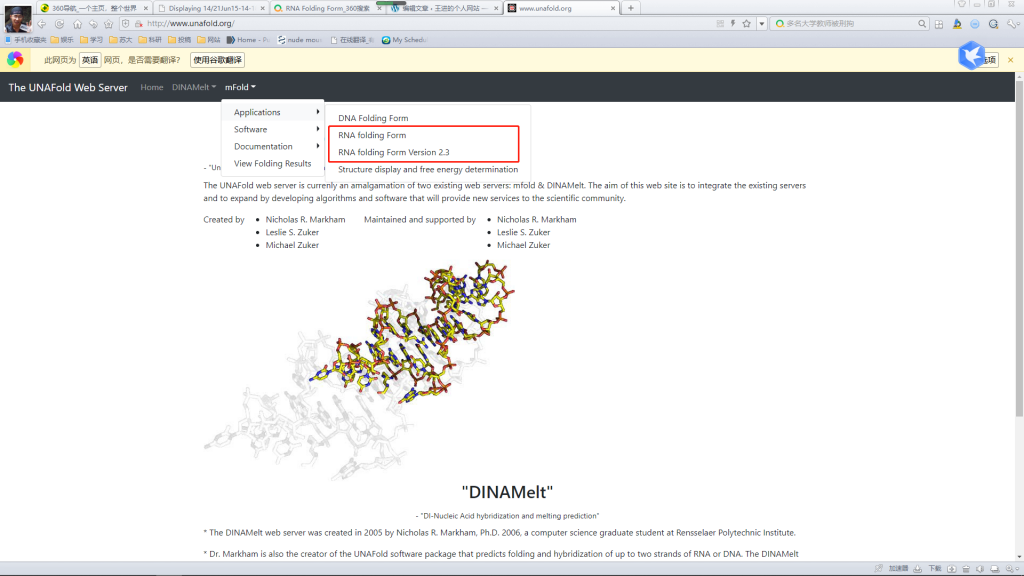Screen dimensions: 1024x576
Task: Expand the mFold dropdown menu
Action: 240,87
